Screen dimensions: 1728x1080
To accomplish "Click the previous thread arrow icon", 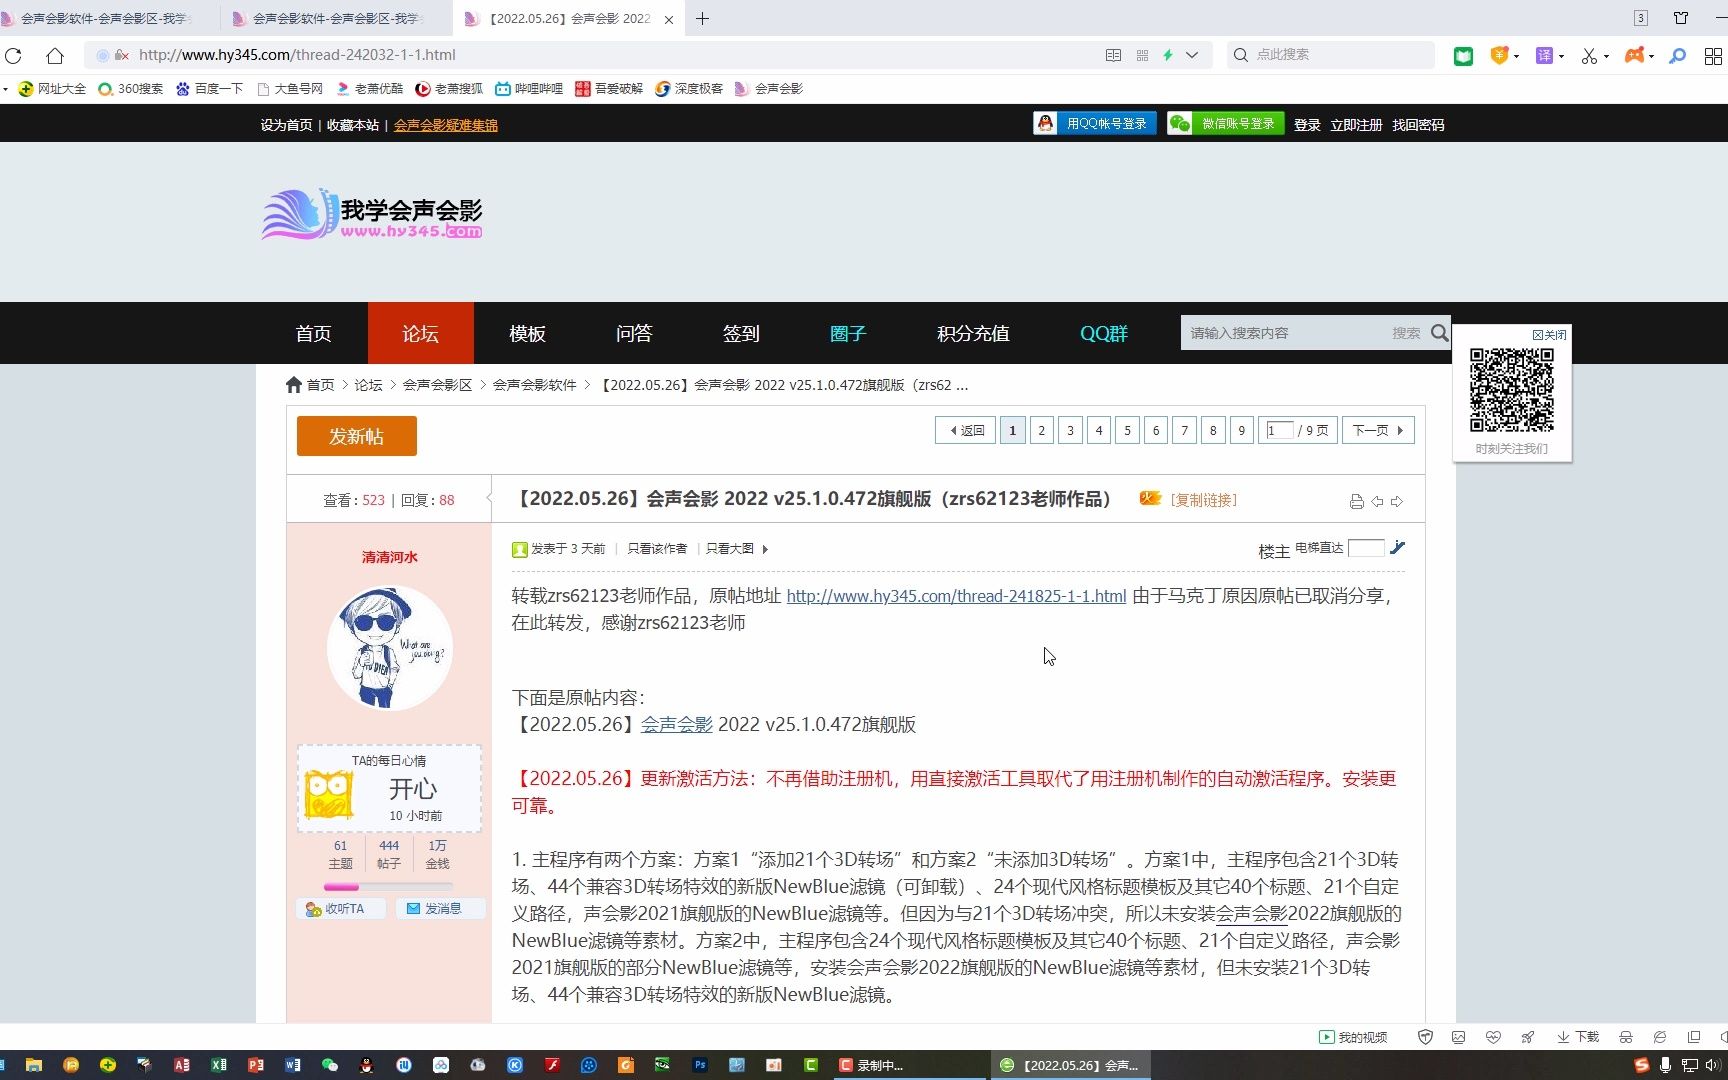I will pyautogui.click(x=1377, y=501).
